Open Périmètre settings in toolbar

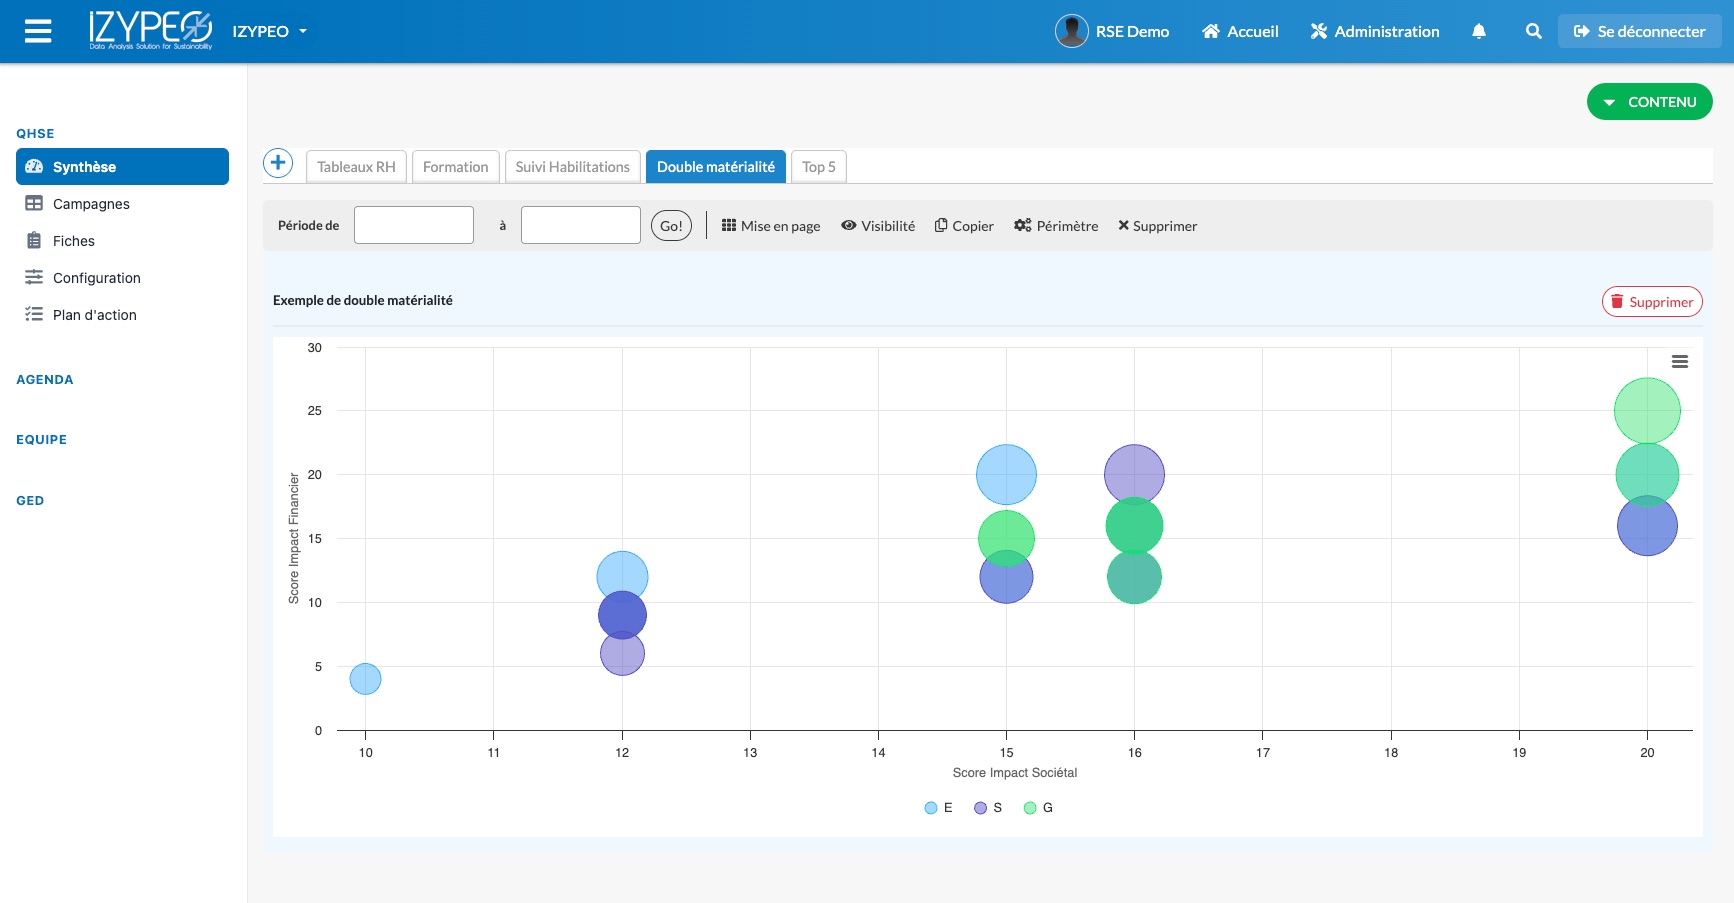pos(1056,226)
